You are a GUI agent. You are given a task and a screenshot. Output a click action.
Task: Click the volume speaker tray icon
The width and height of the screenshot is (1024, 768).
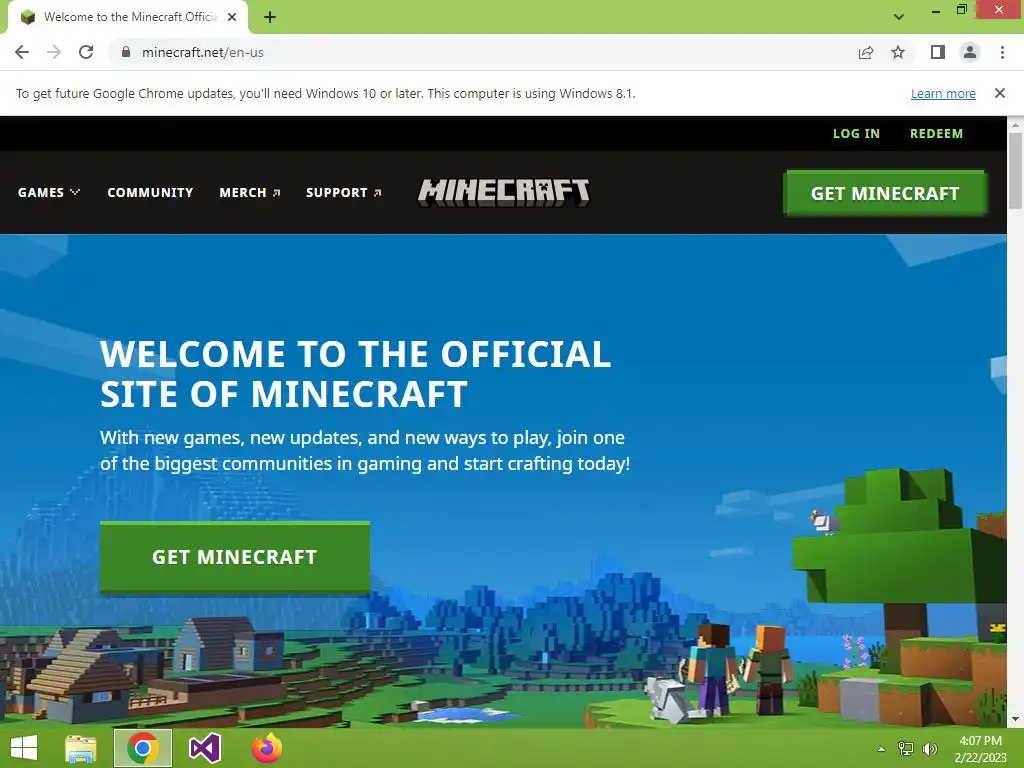click(x=930, y=749)
